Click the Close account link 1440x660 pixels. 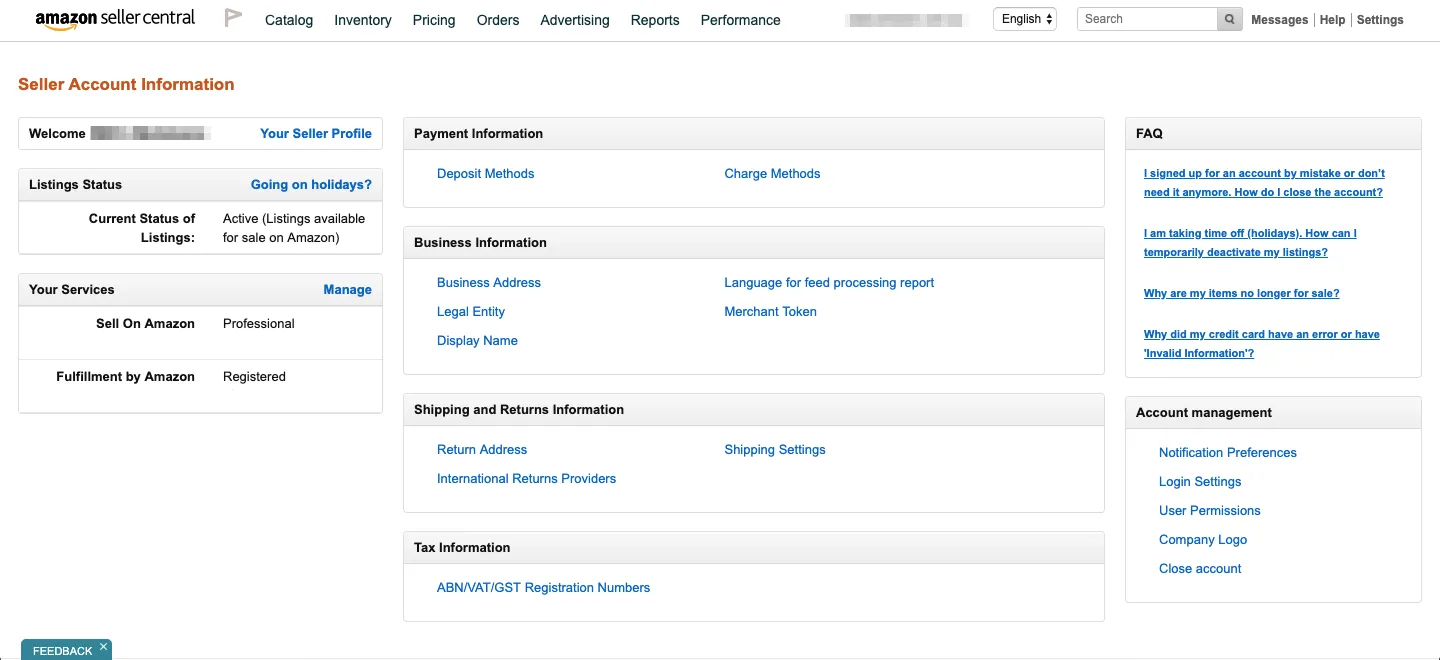coord(1200,568)
